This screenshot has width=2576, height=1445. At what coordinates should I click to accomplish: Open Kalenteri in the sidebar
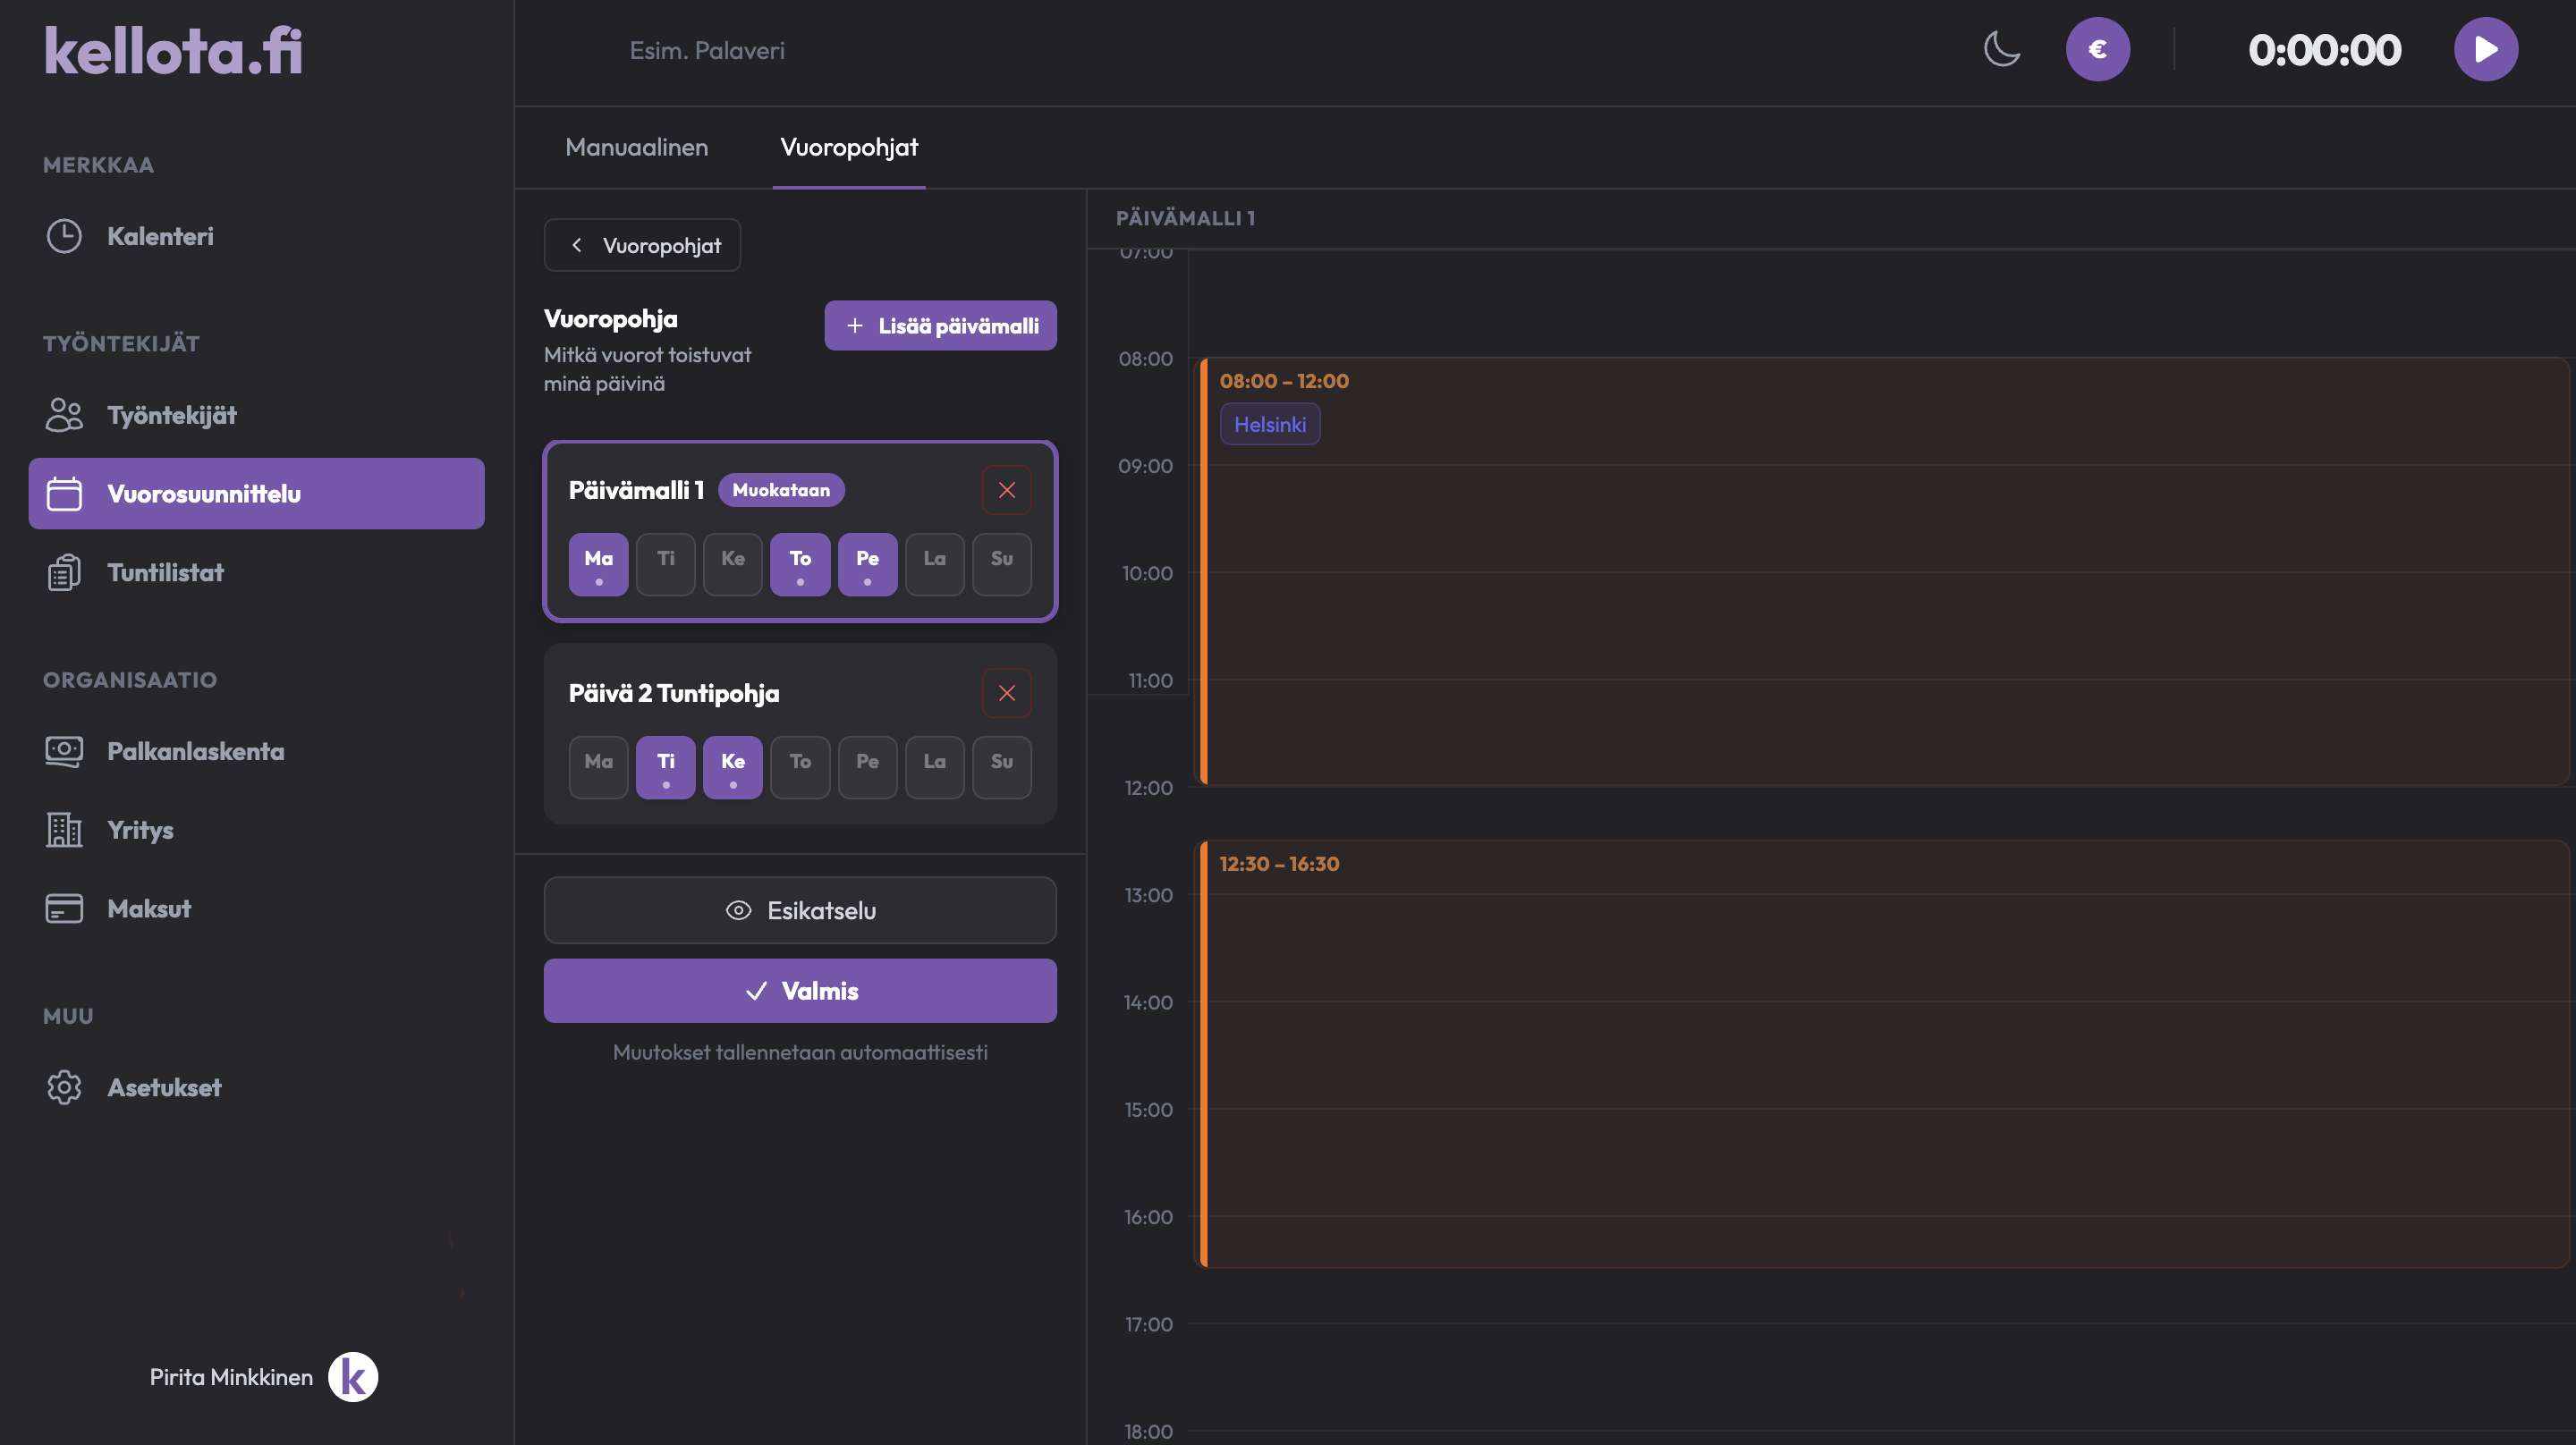[256, 236]
